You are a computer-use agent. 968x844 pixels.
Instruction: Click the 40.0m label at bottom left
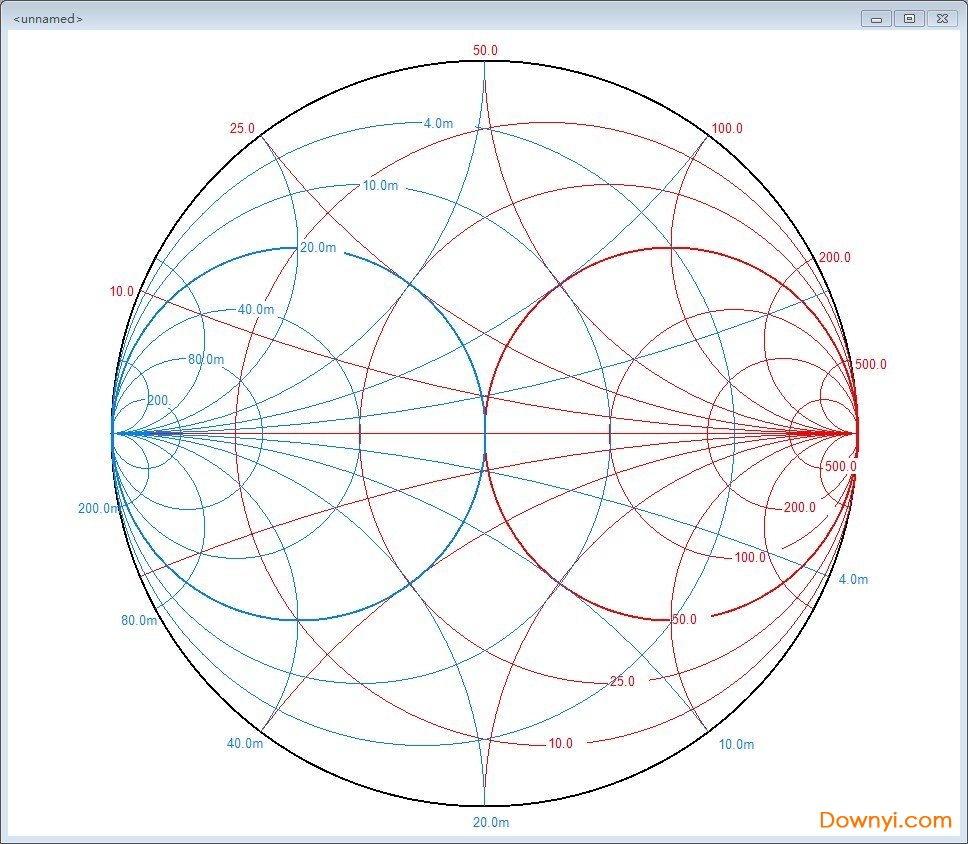click(x=243, y=744)
